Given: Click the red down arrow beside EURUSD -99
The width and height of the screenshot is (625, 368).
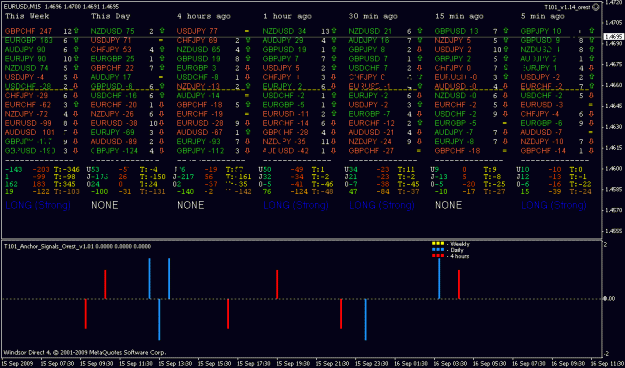Looking at the screenshot, I should point(76,123).
